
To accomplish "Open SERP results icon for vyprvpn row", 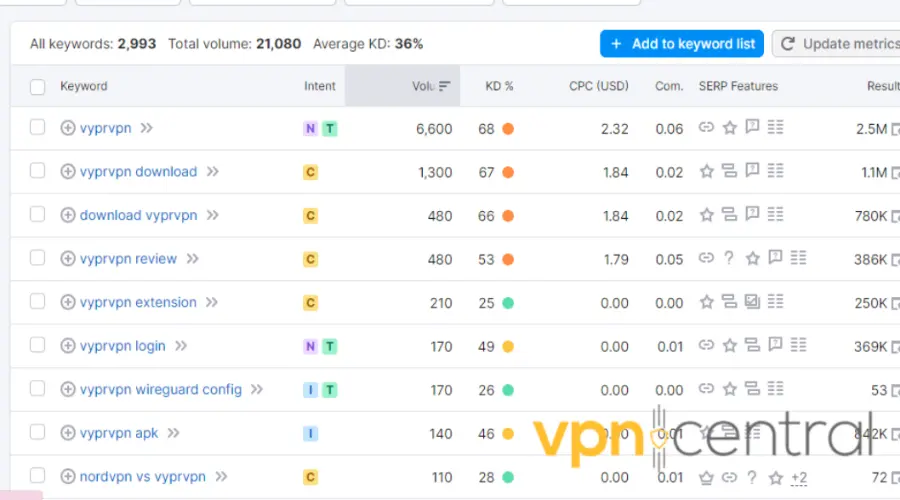I will click(895, 129).
